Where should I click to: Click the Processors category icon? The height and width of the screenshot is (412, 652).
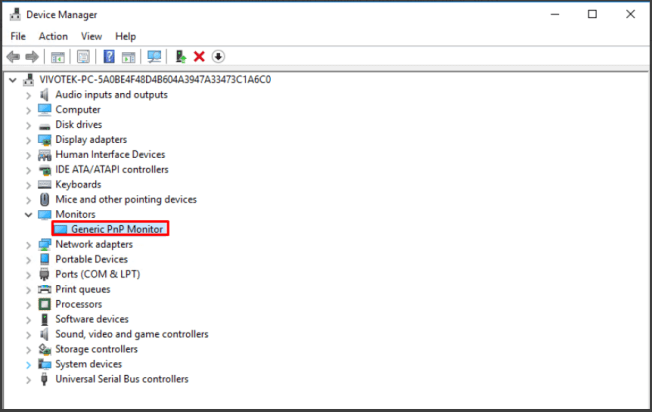pos(44,304)
